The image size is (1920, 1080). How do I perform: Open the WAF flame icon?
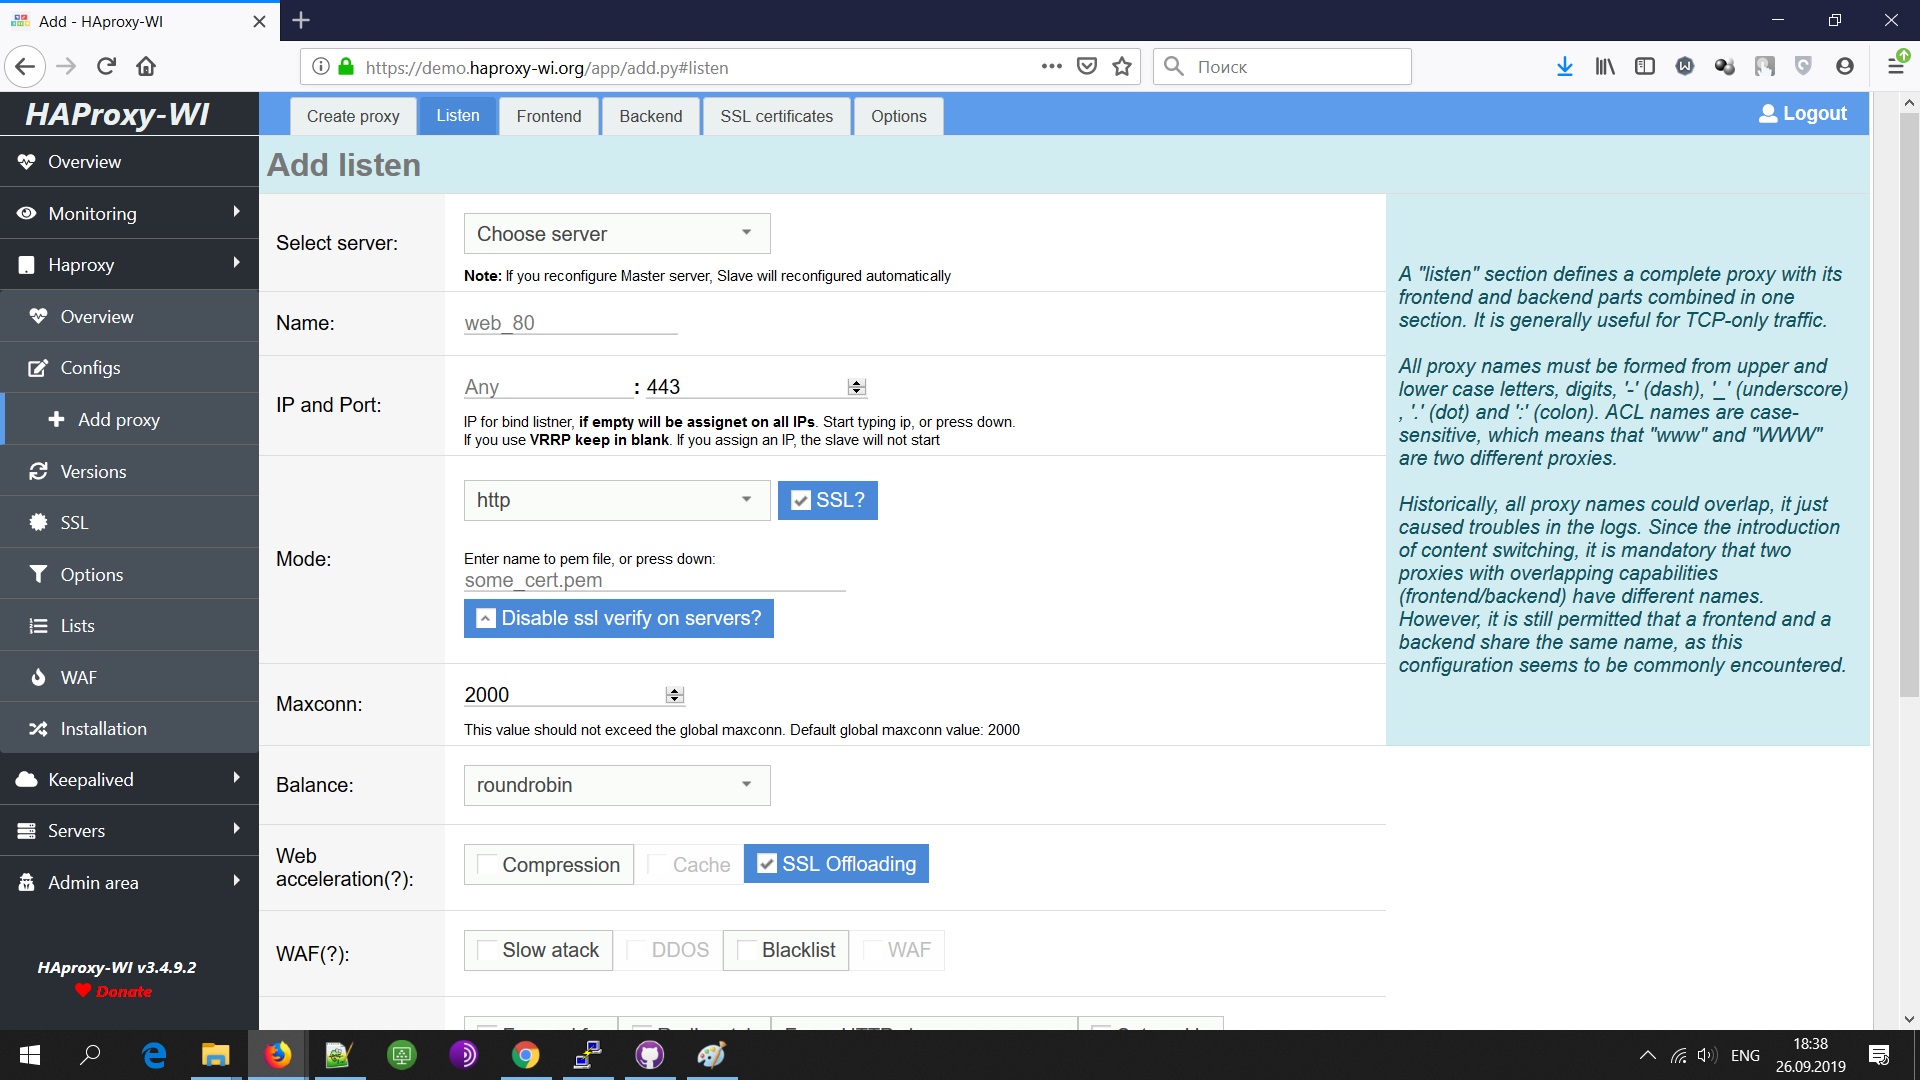(x=38, y=677)
